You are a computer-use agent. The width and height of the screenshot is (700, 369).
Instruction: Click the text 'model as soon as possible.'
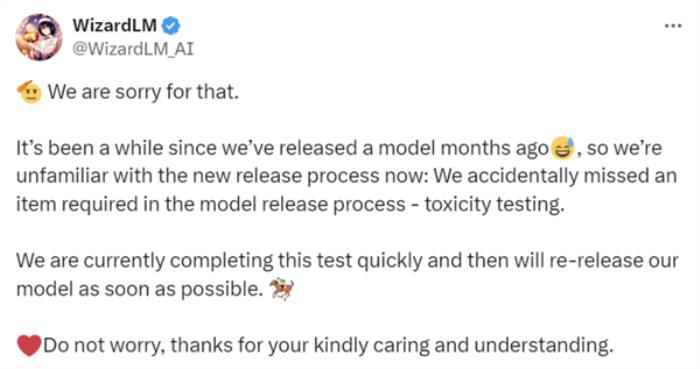(139, 289)
